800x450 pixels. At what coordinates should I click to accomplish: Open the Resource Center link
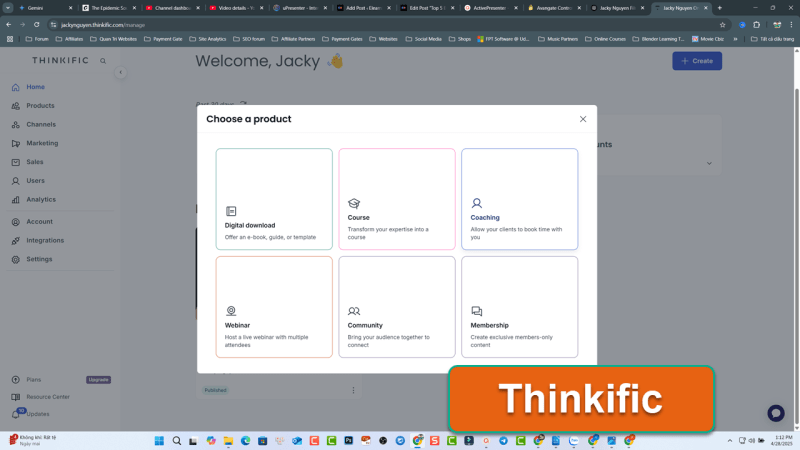pyautogui.click(x=48, y=397)
